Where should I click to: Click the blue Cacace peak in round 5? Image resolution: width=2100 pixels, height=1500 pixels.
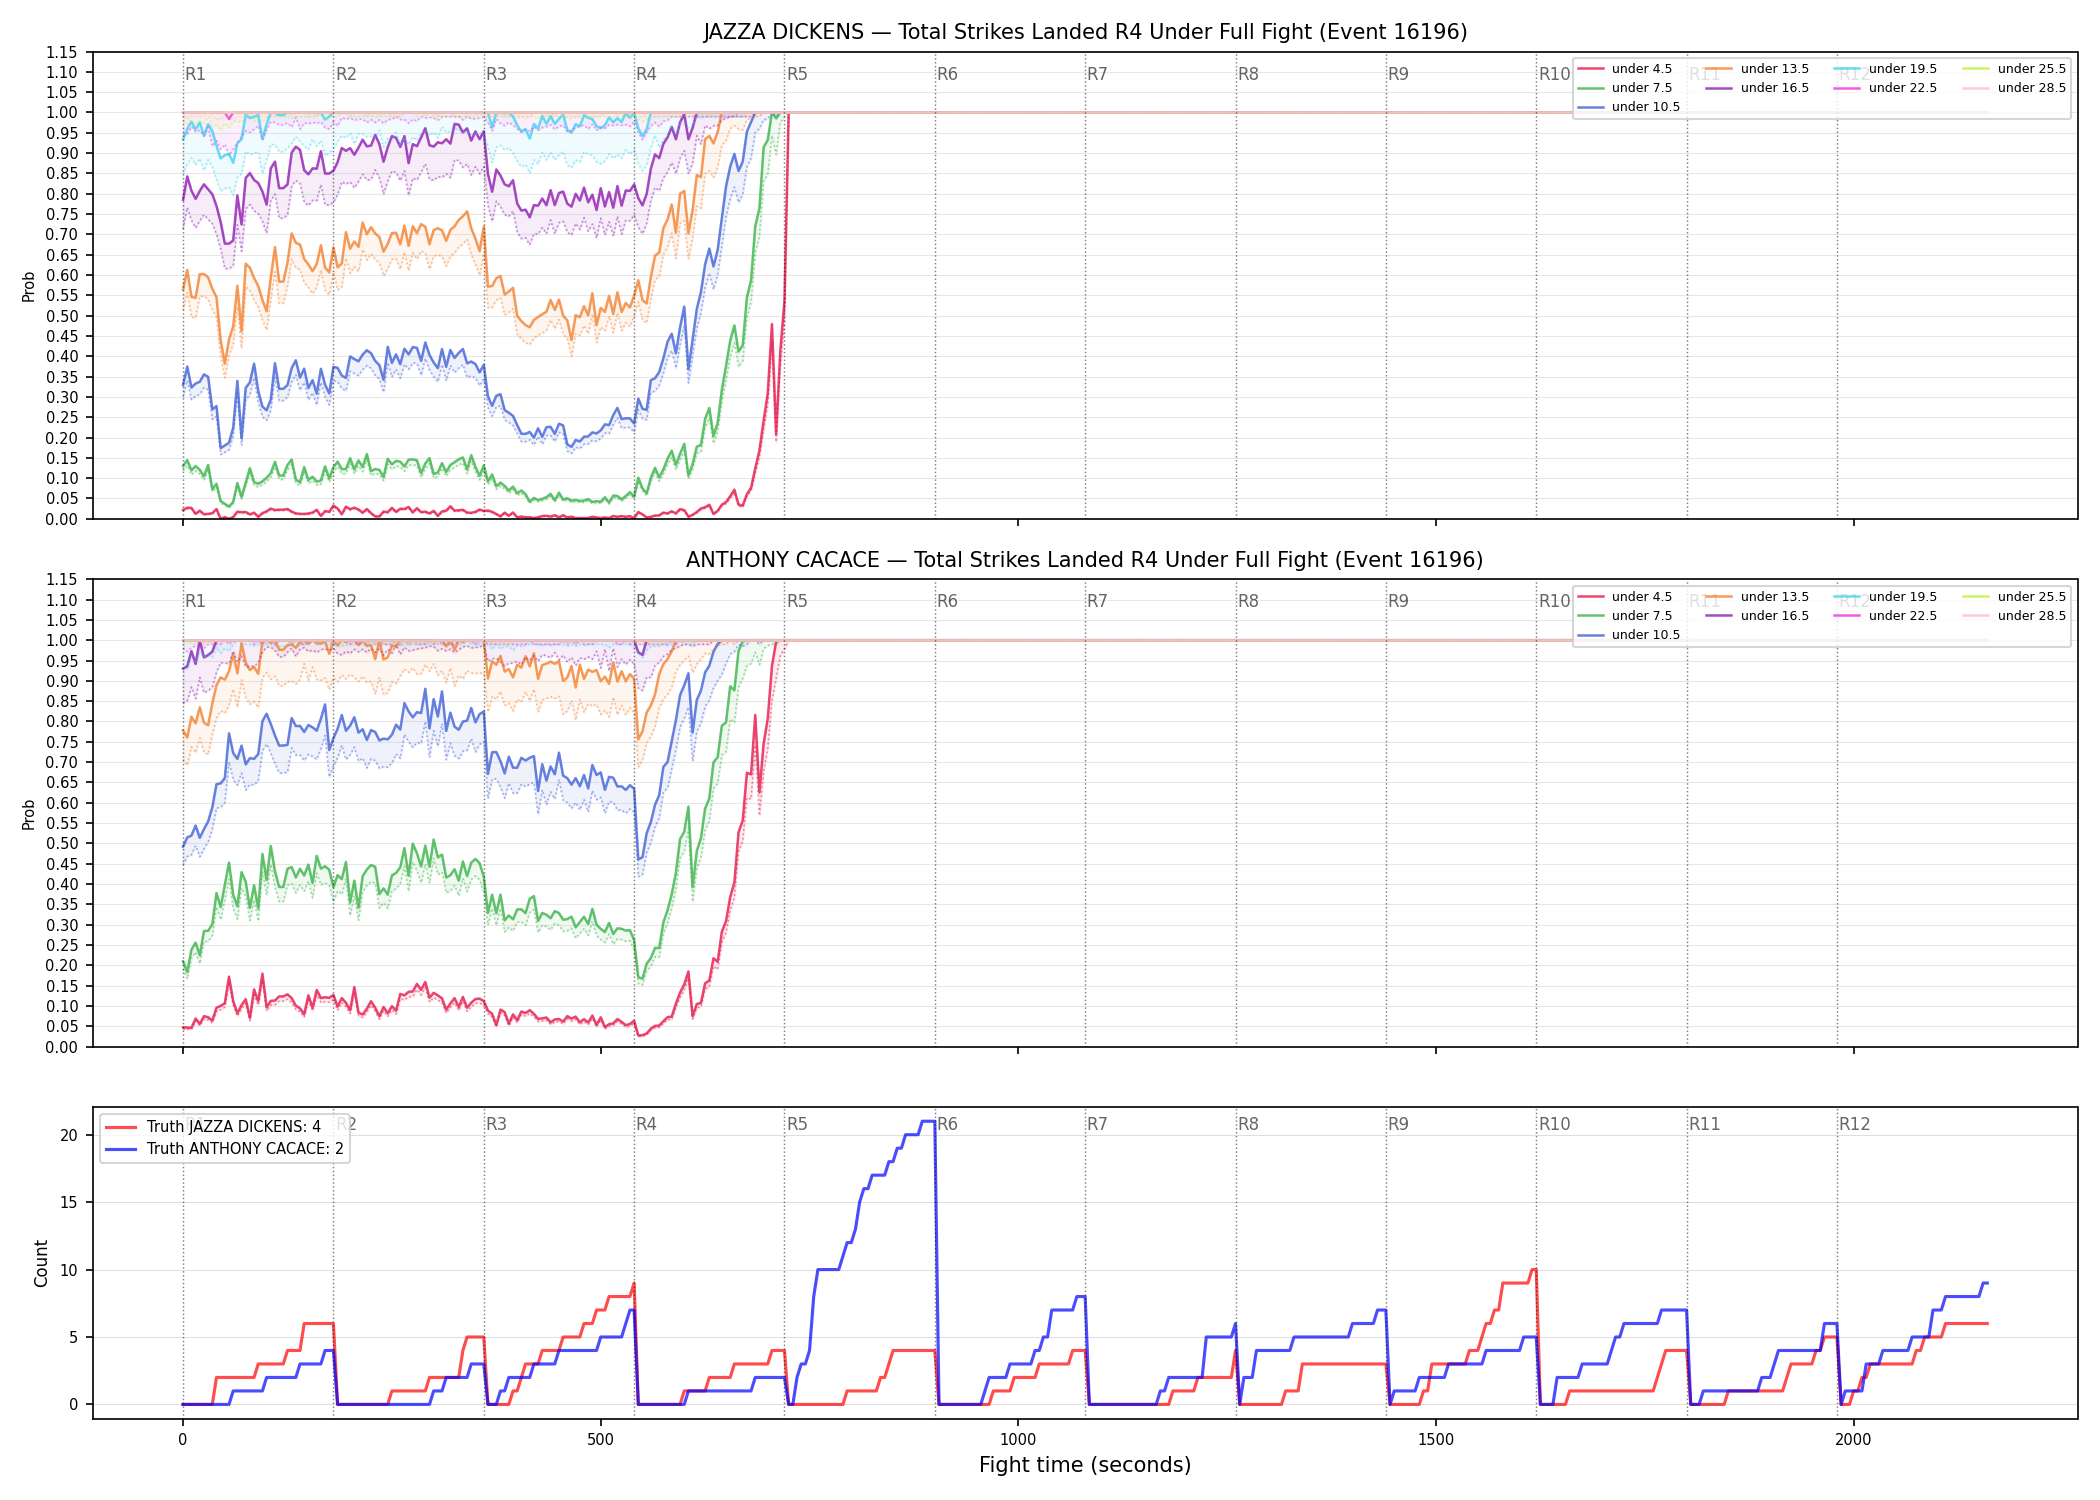[x=927, y=1122]
